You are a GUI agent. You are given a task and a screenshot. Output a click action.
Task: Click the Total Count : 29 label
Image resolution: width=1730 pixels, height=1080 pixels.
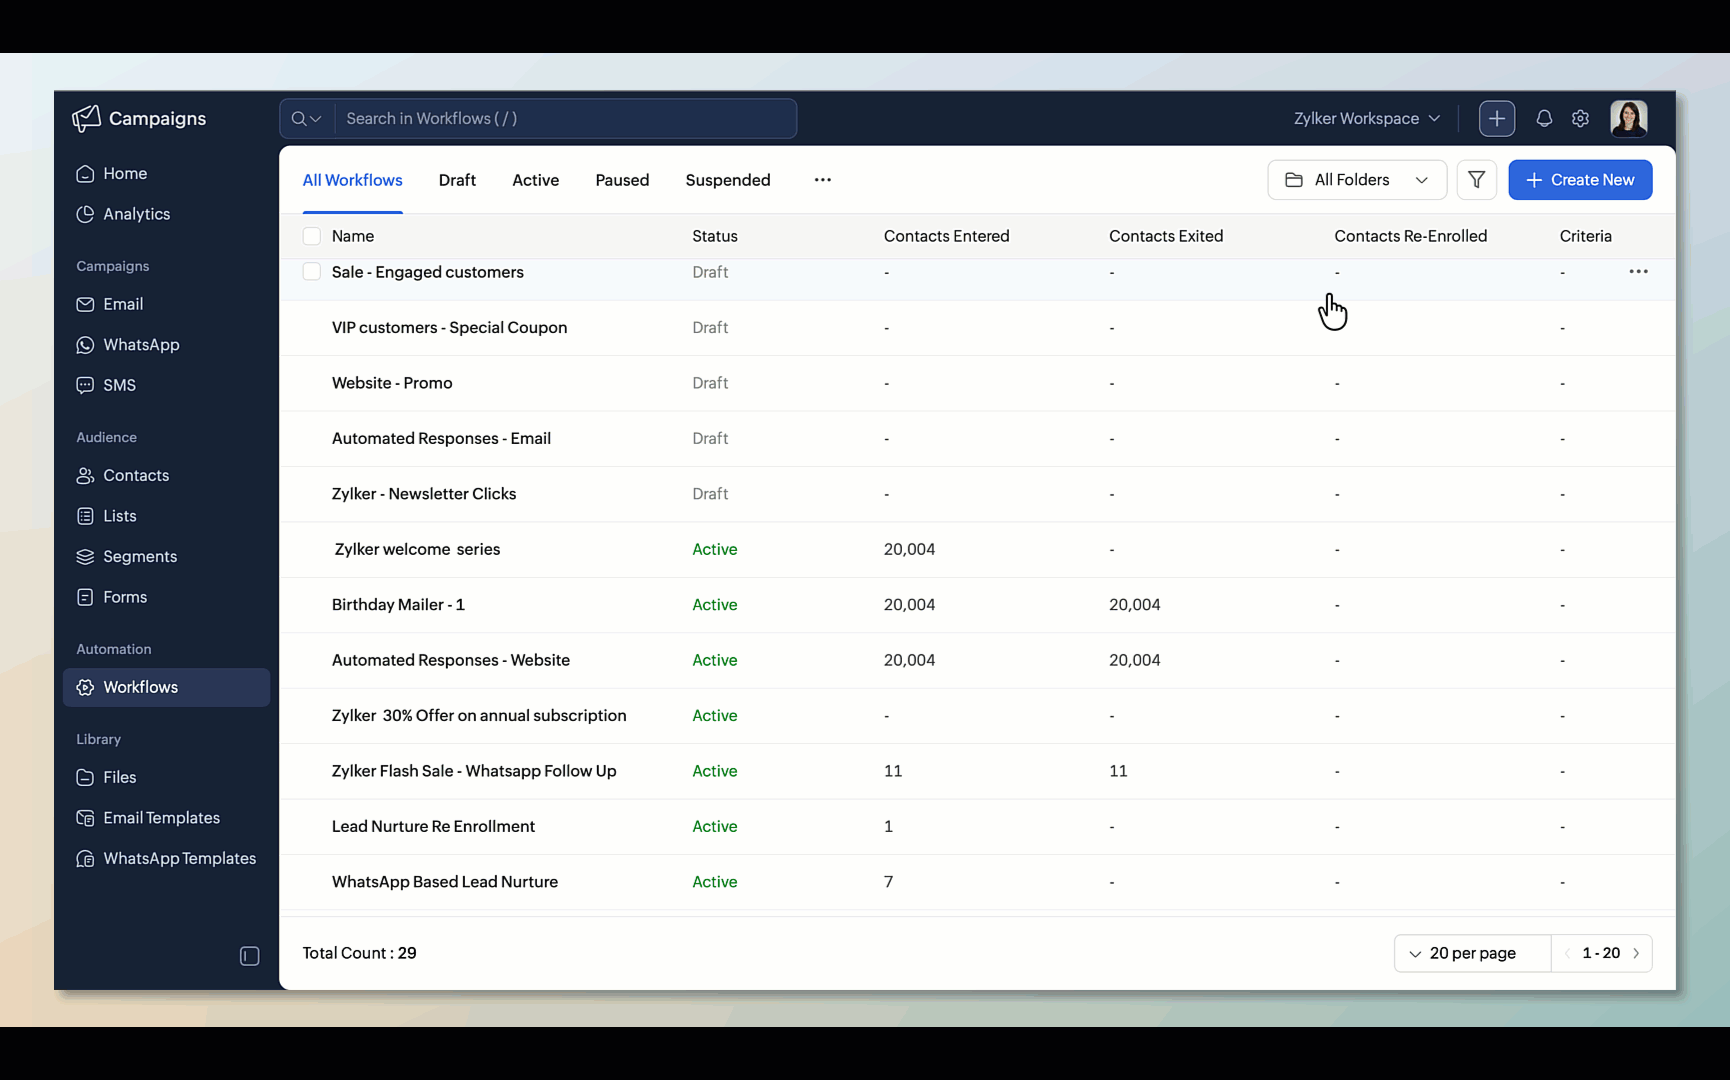click(359, 953)
